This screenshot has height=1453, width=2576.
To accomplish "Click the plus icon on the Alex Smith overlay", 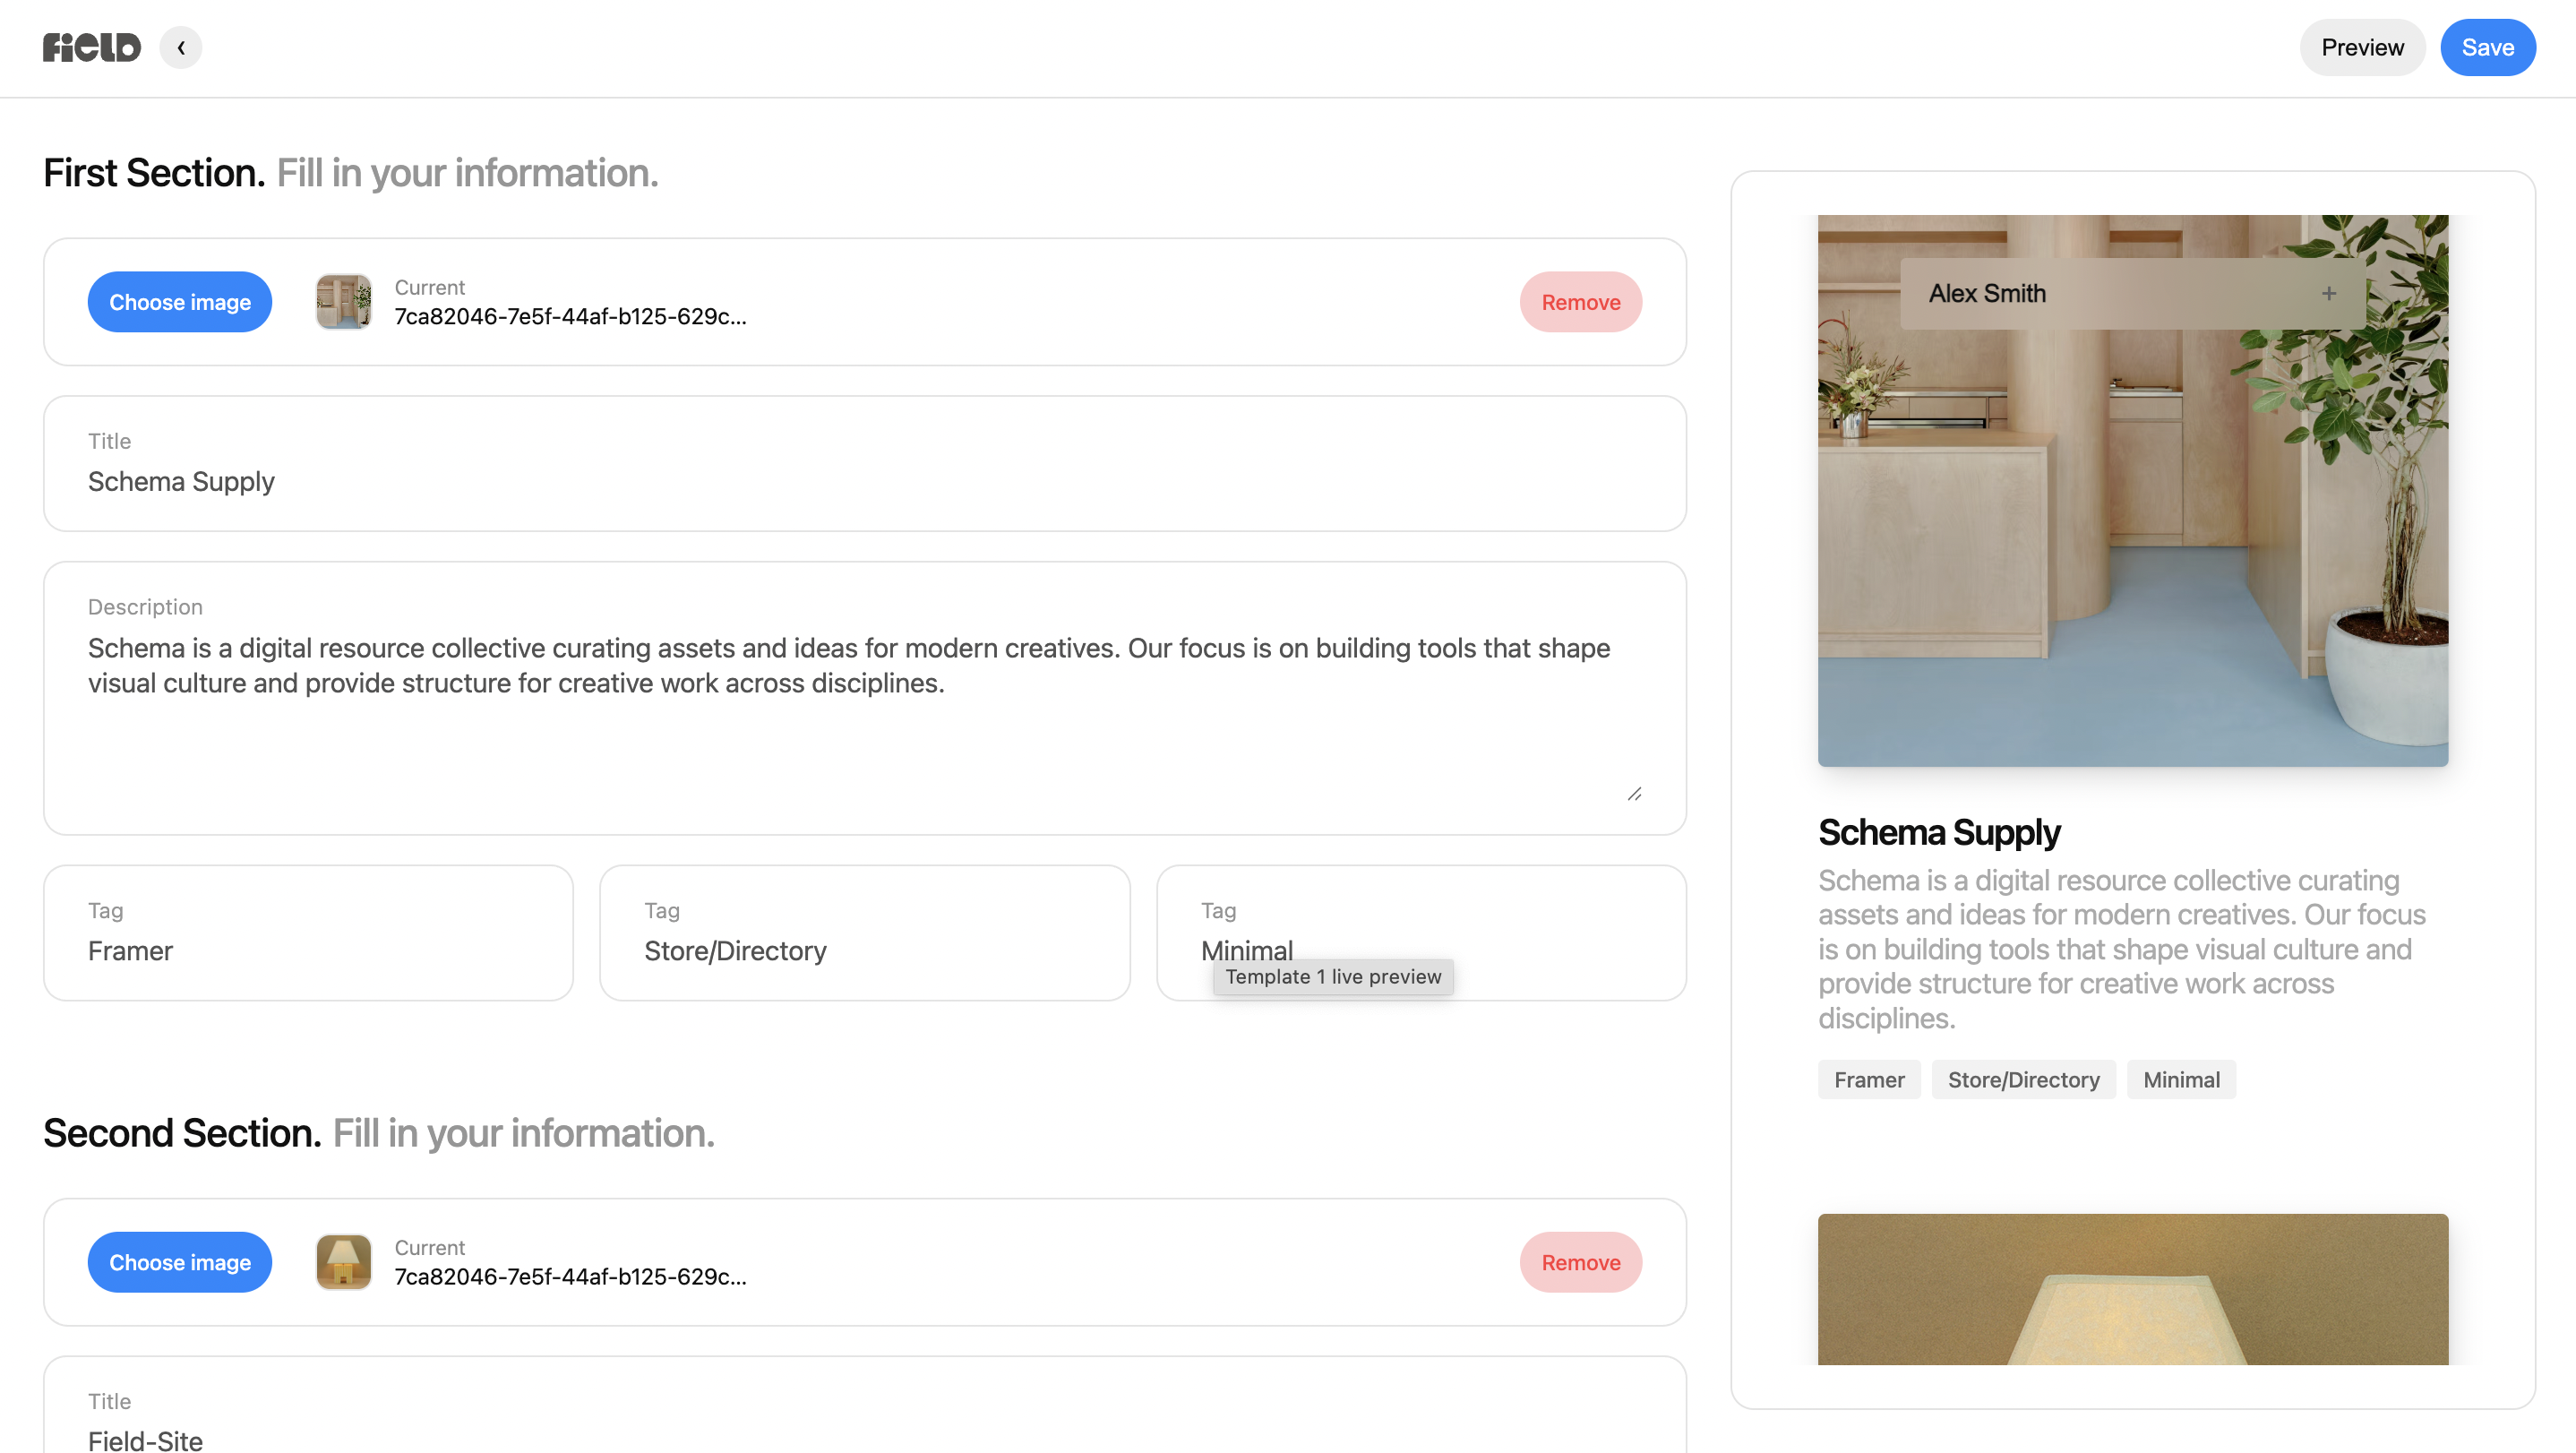I will pos(2328,293).
